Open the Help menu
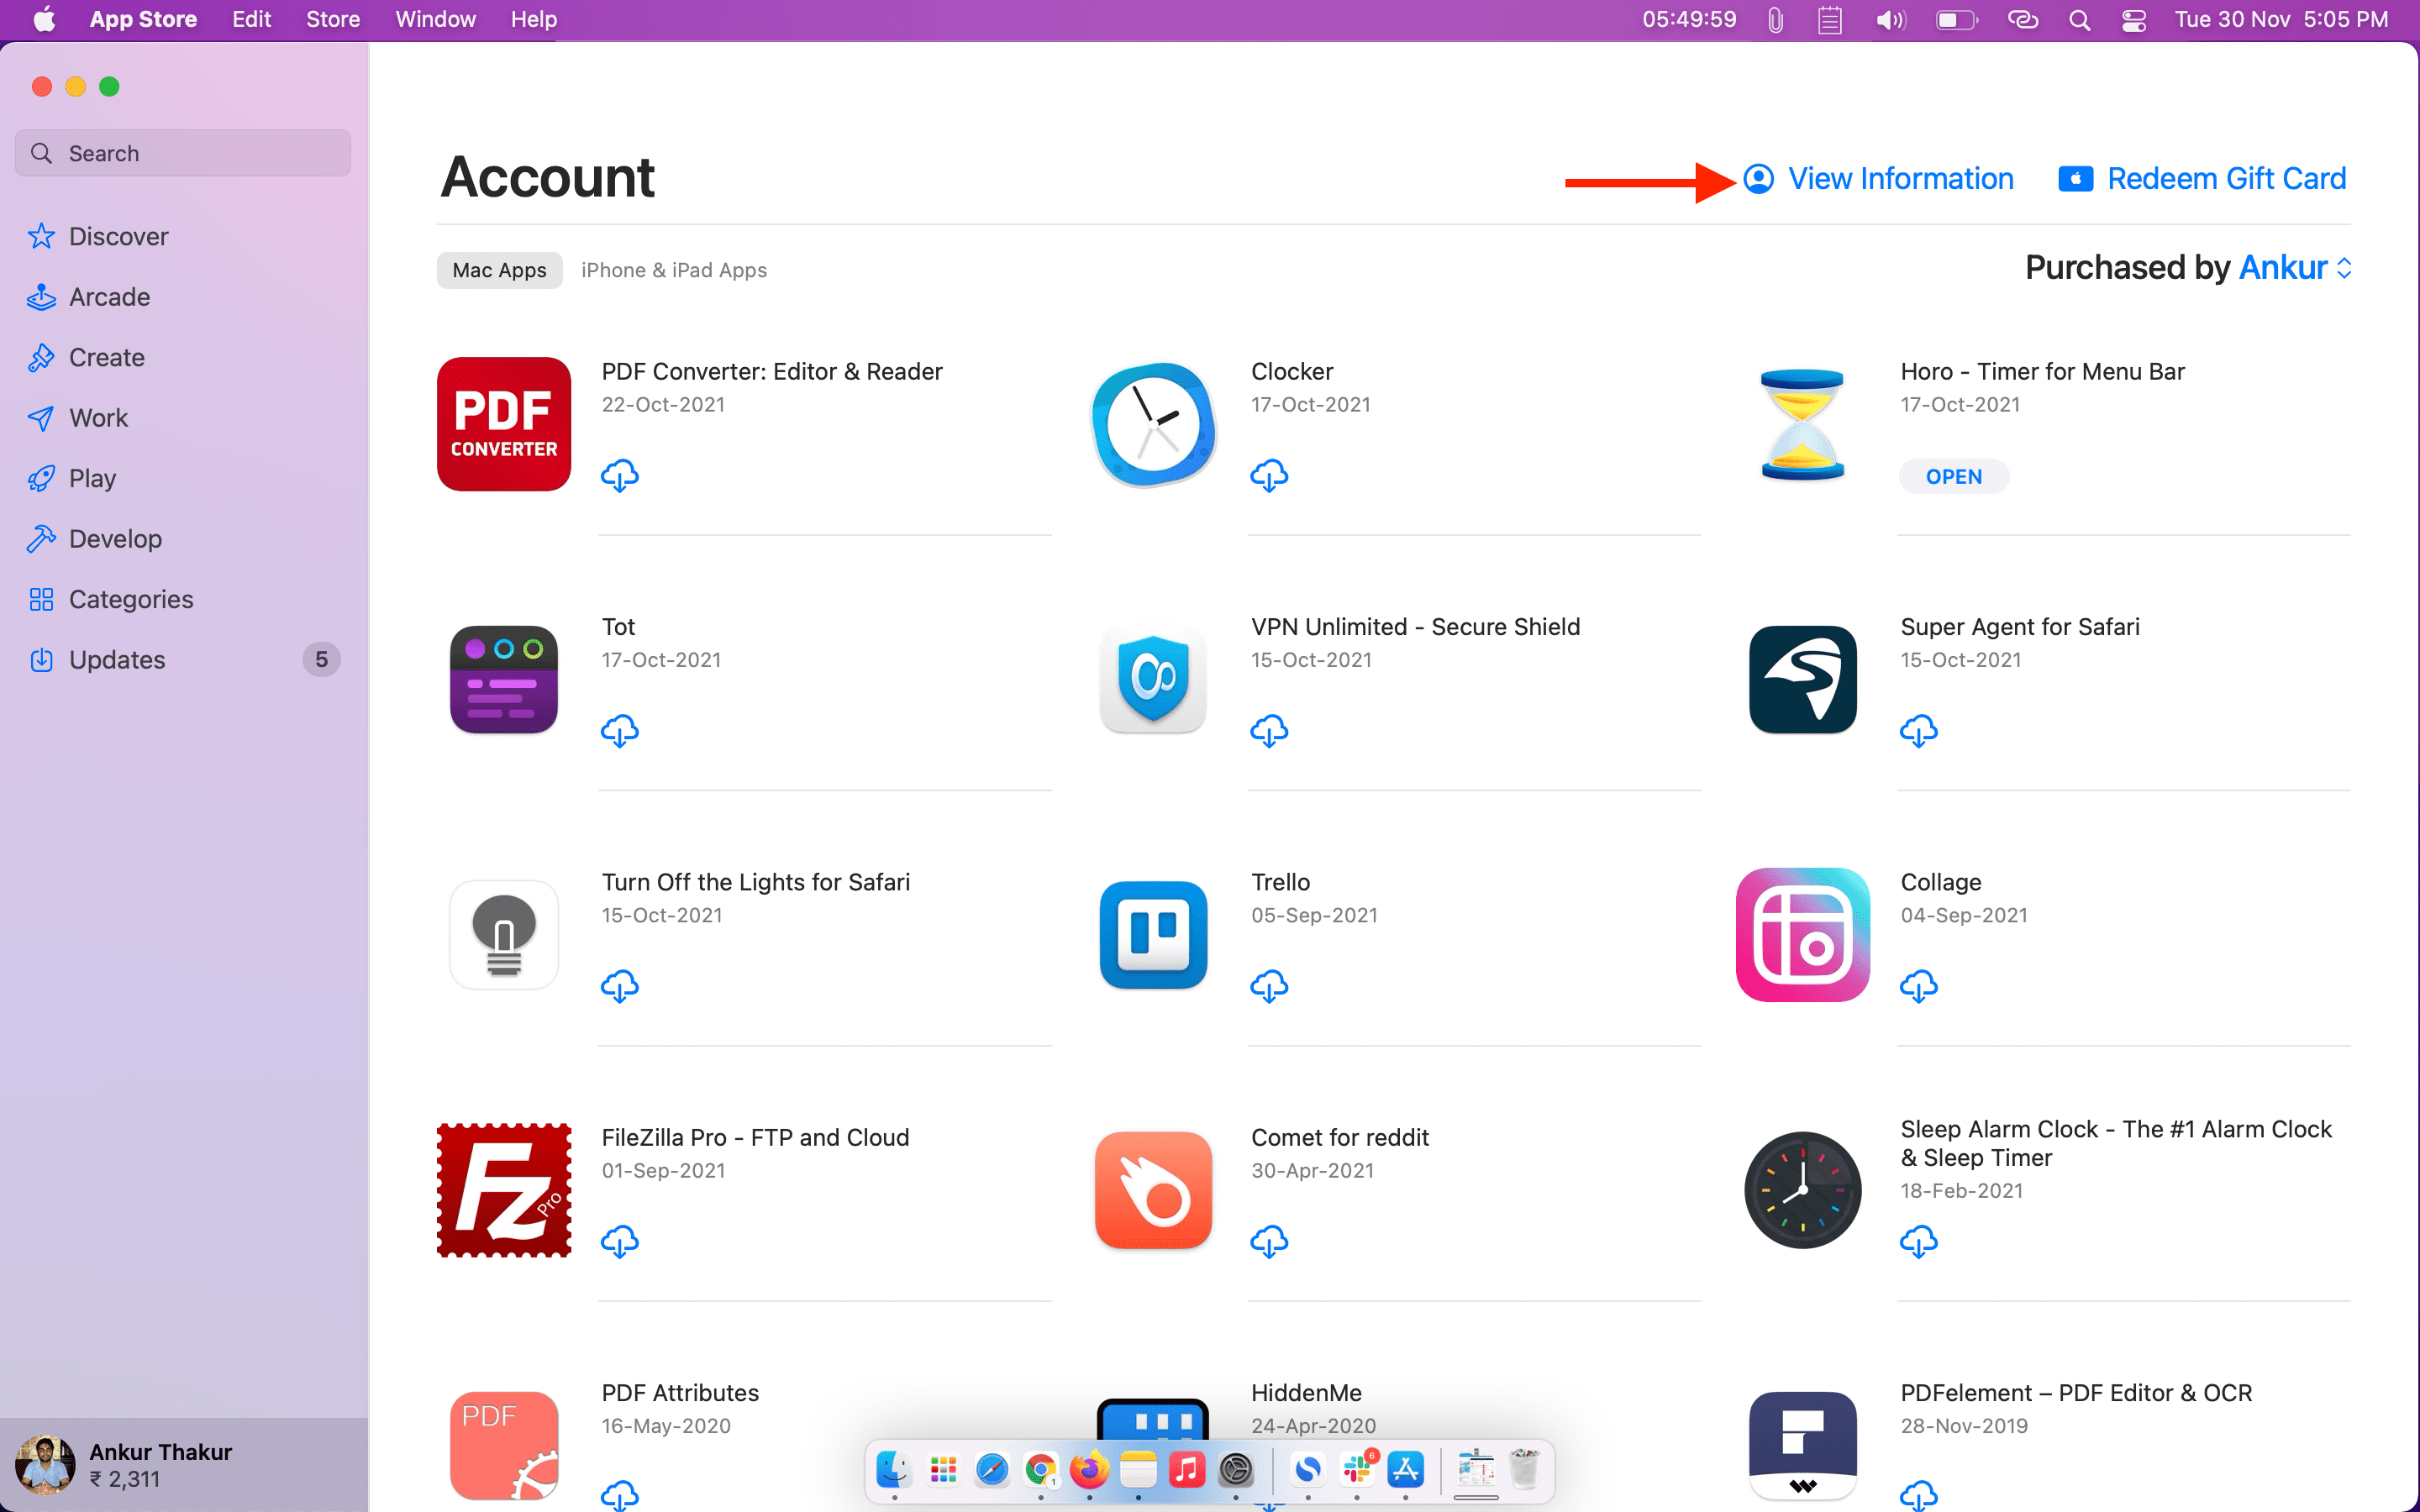The width and height of the screenshot is (2420, 1512). 533,19
